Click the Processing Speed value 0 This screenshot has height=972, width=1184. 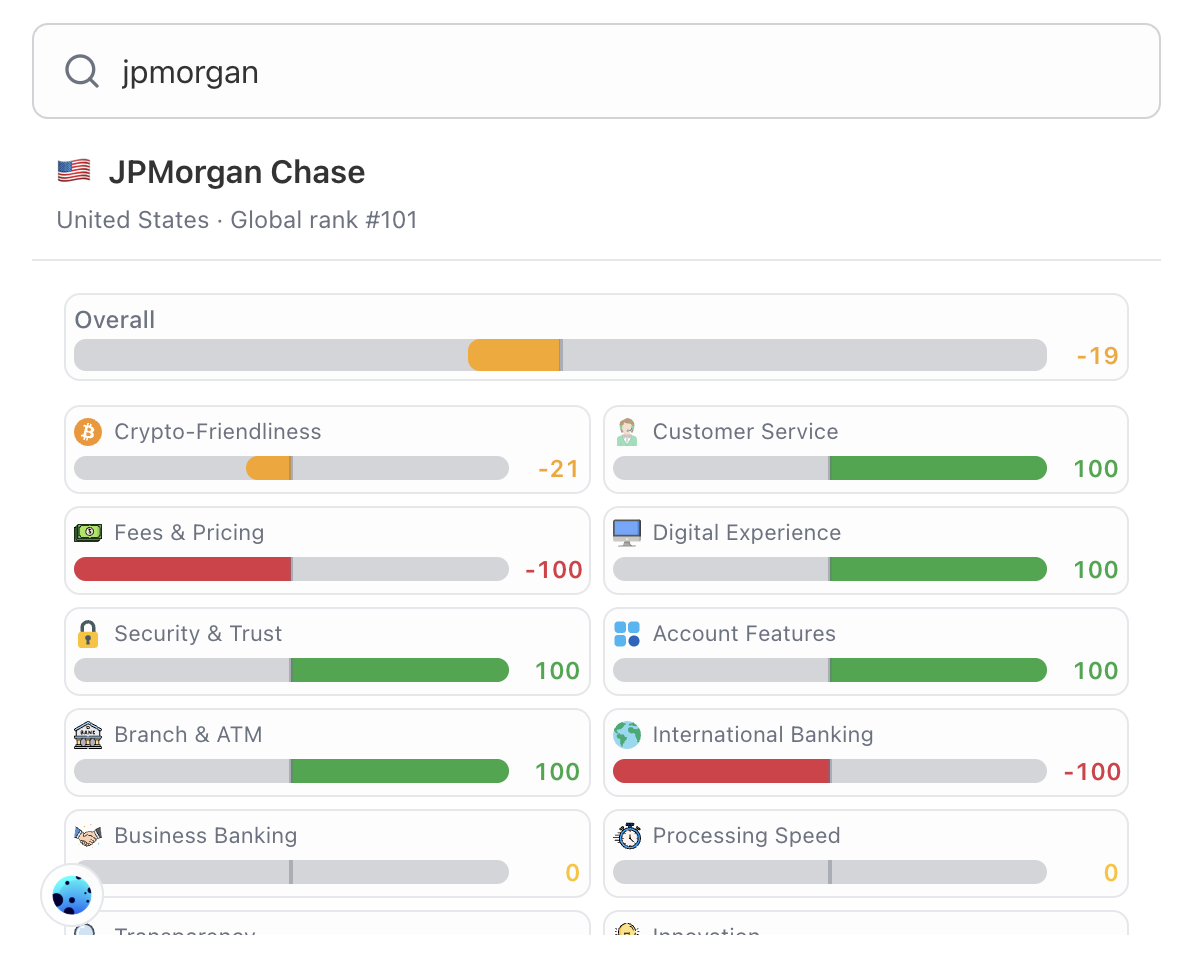[1111, 872]
